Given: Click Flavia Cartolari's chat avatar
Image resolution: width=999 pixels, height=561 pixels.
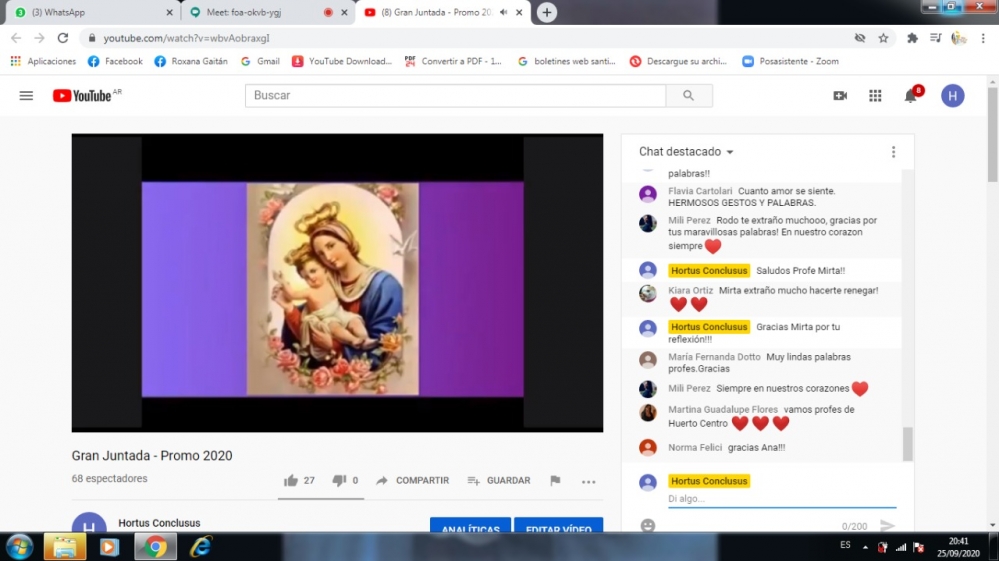Looking at the screenshot, I should (x=648, y=194).
